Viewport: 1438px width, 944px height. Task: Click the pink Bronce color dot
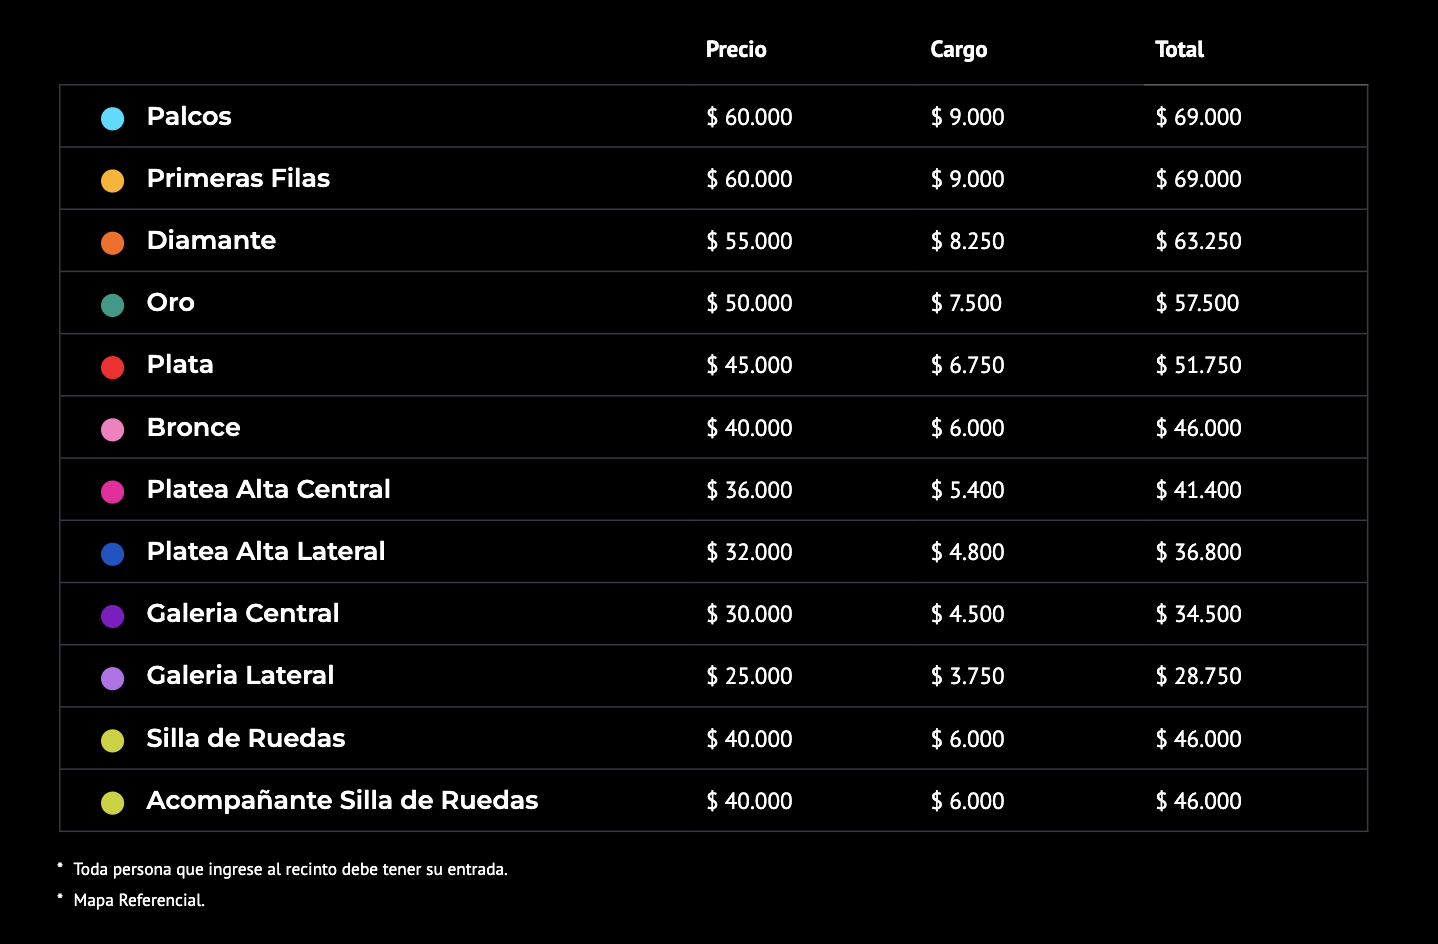(113, 430)
